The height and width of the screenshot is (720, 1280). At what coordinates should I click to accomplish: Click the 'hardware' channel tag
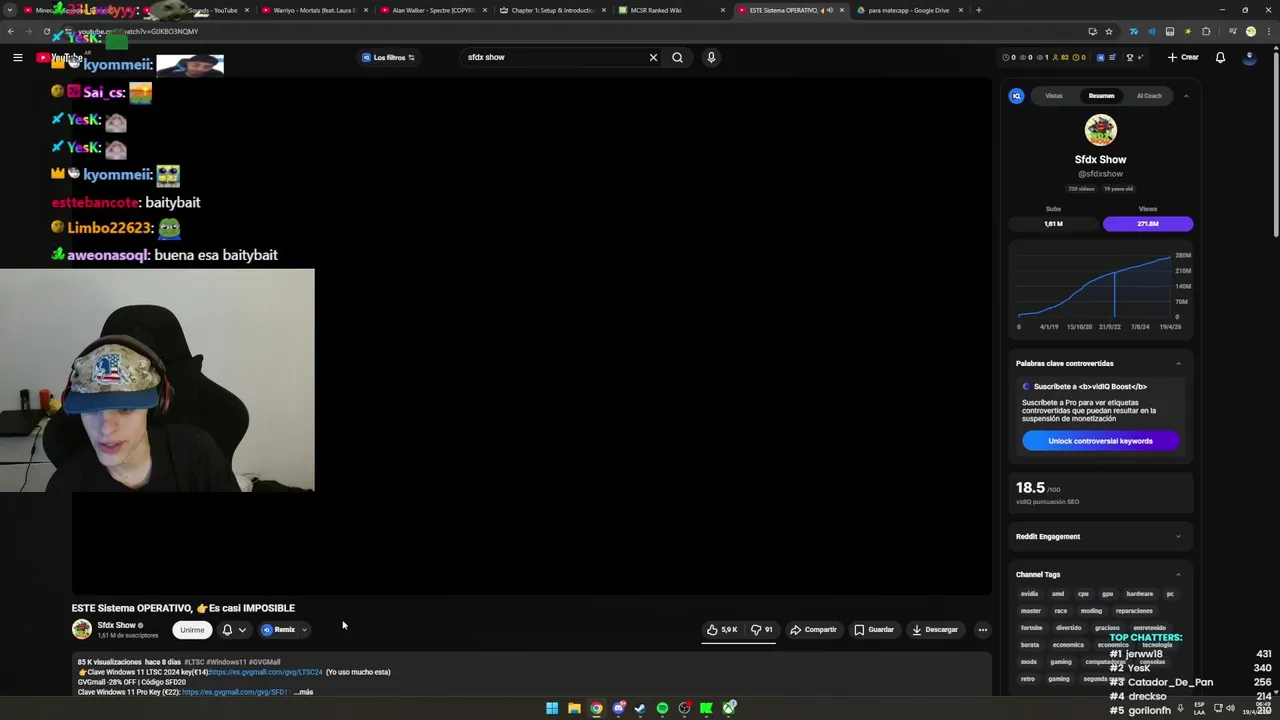coord(1140,594)
